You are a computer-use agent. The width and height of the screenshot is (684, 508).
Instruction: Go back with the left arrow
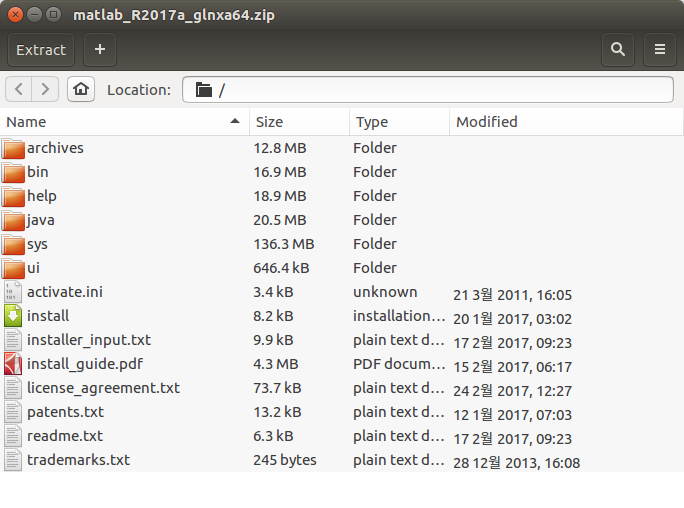[x=18, y=89]
